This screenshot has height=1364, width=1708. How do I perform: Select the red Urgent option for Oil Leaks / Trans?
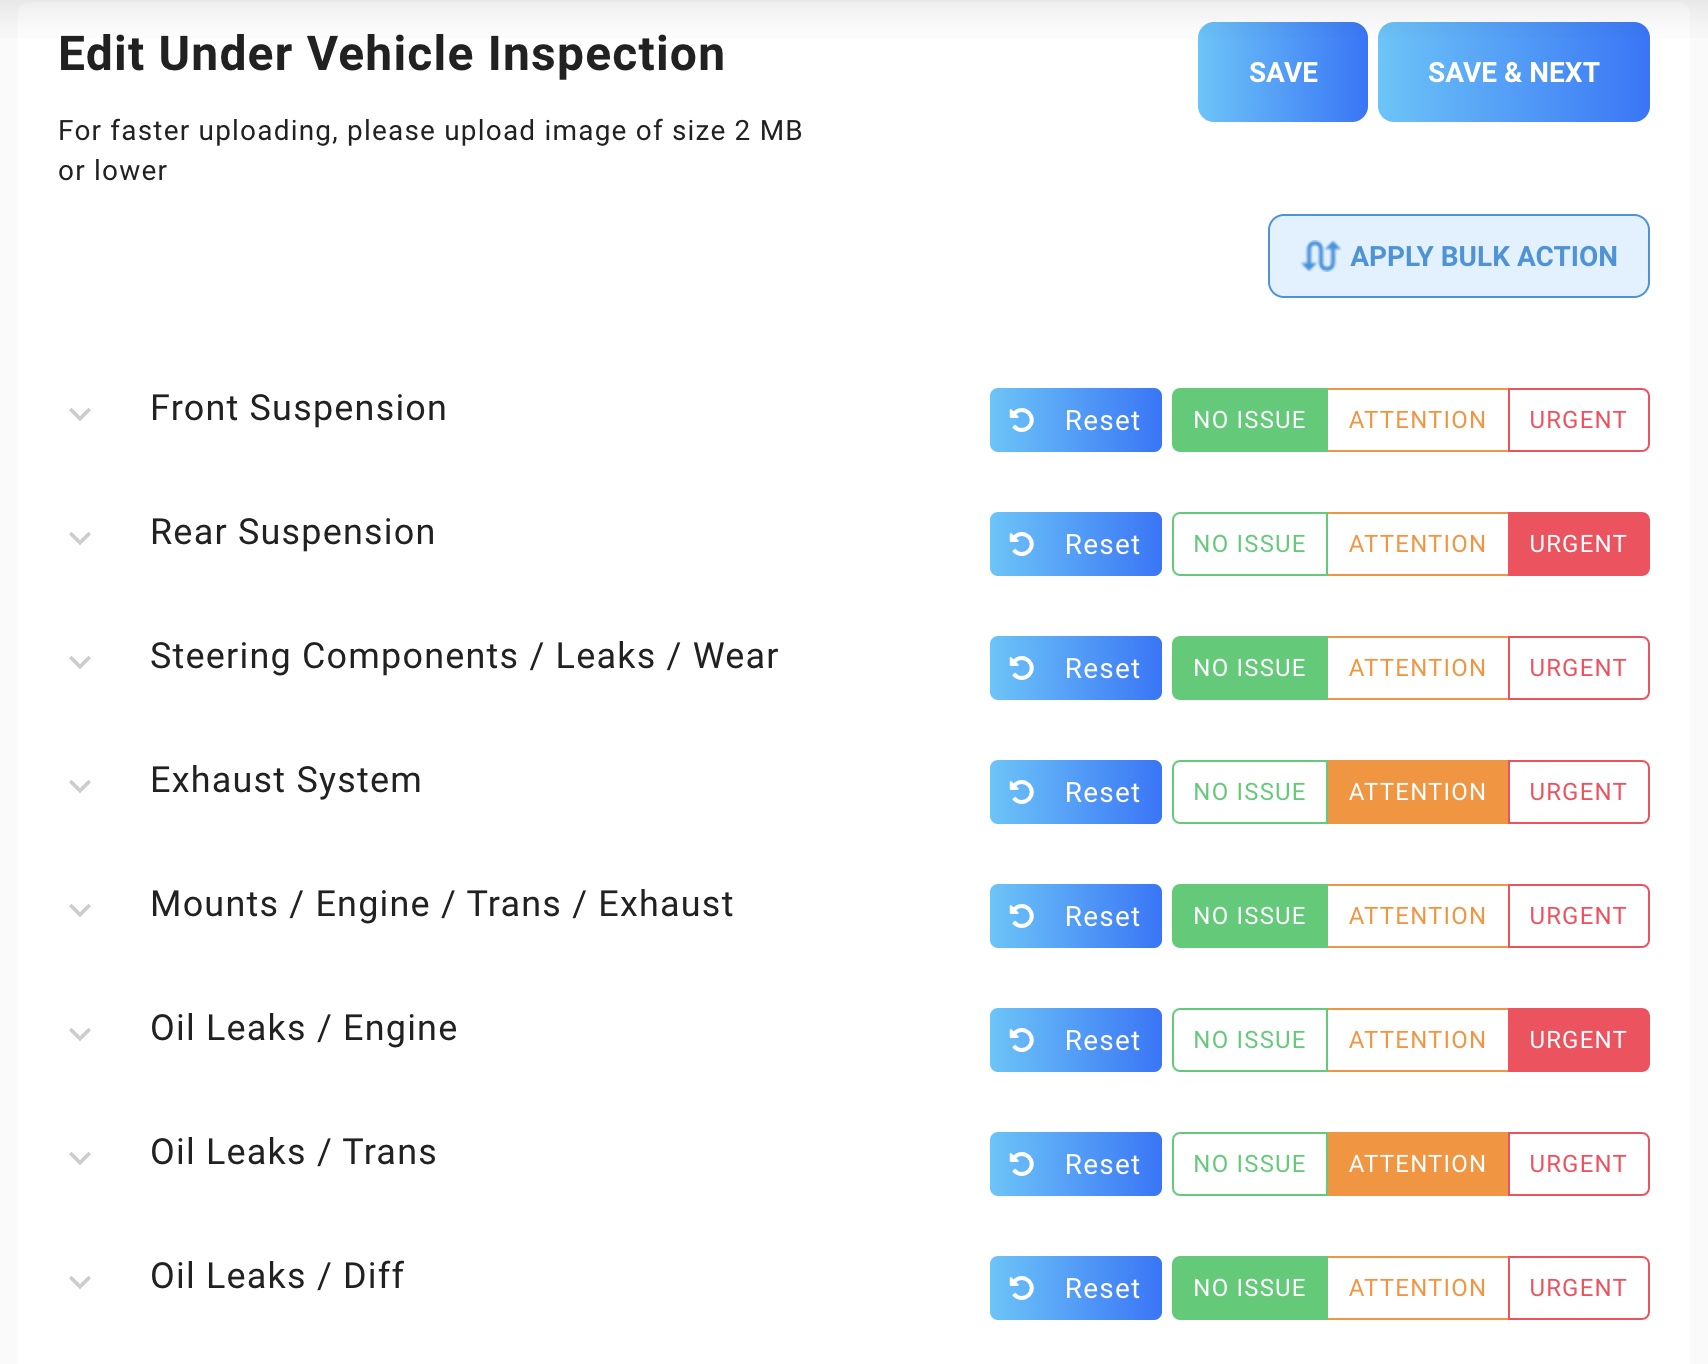pos(1578,1164)
